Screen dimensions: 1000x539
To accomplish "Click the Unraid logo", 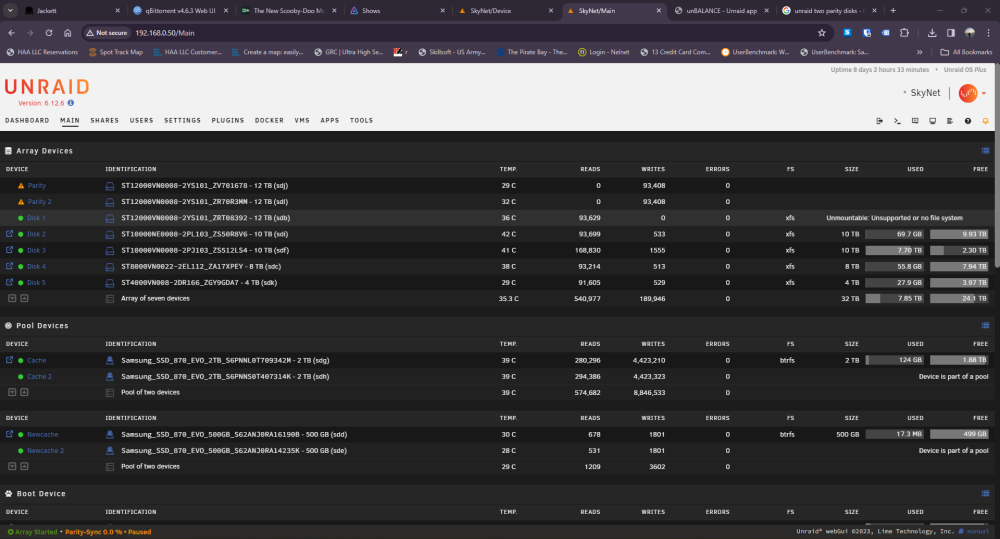I will point(47,87).
